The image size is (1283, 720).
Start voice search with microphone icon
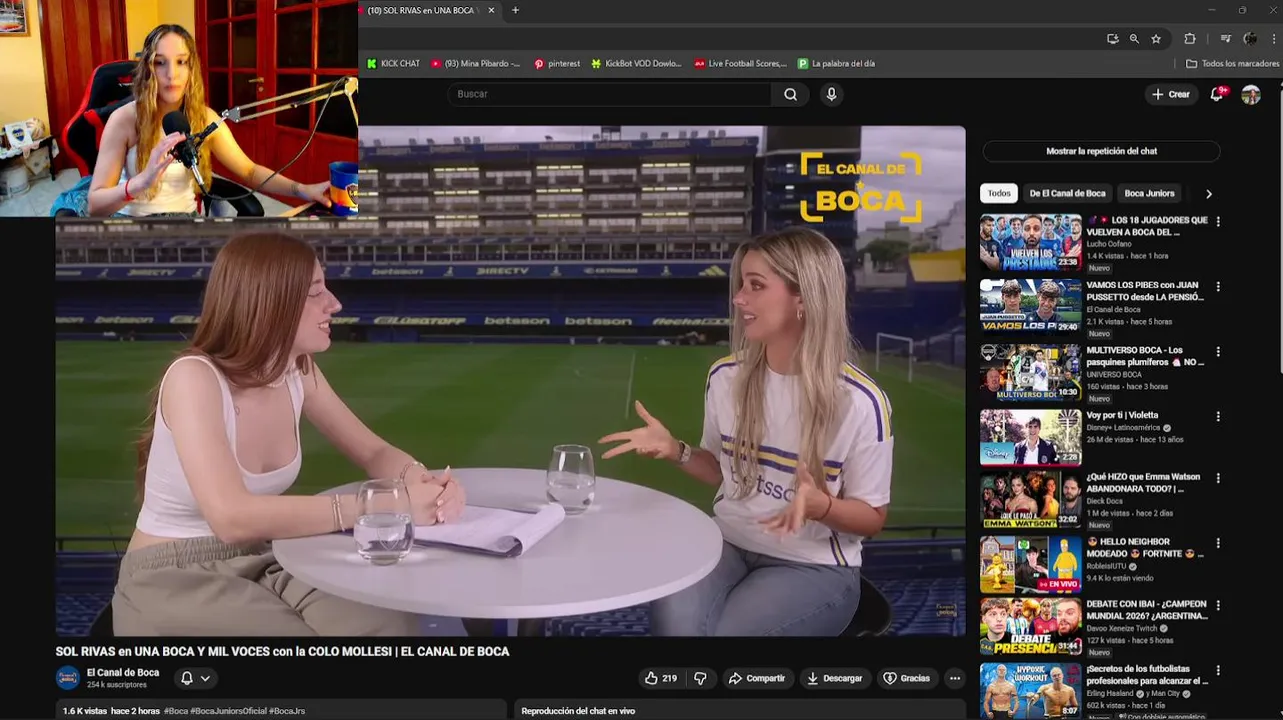(x=831, y=94)
